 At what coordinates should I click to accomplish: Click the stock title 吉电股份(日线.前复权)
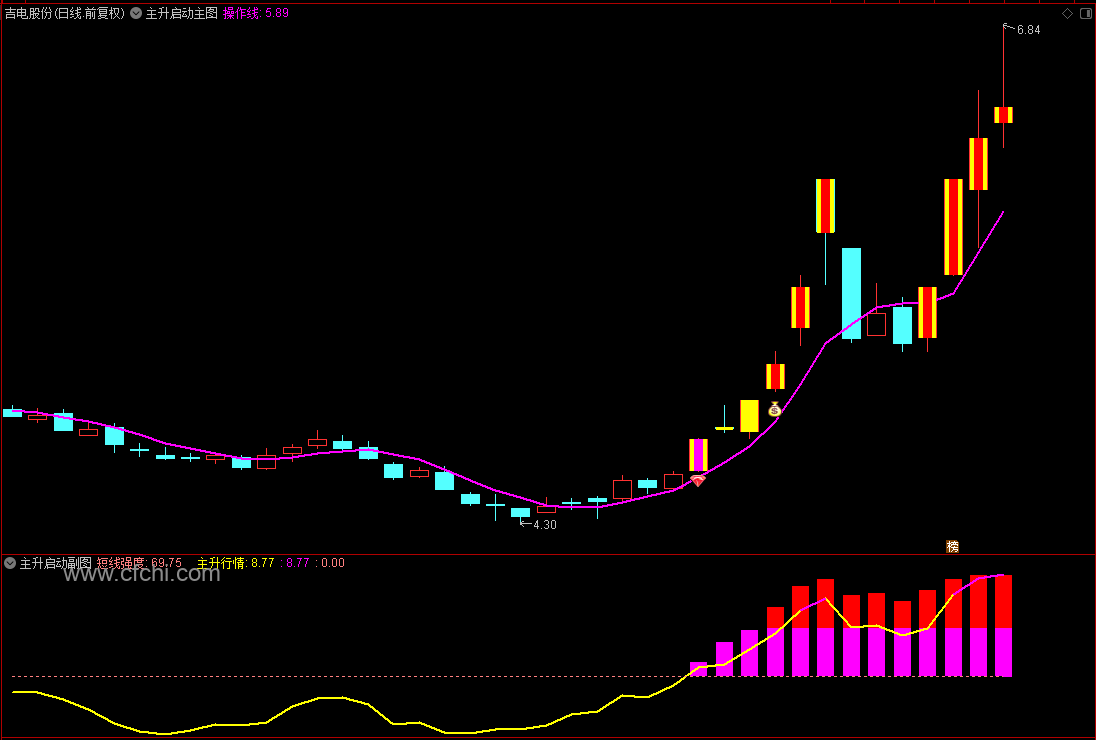tap(64, 13)
